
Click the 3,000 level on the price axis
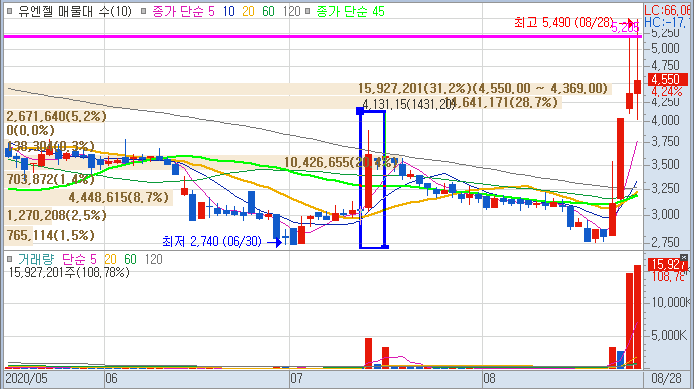(x=665, y=214)
